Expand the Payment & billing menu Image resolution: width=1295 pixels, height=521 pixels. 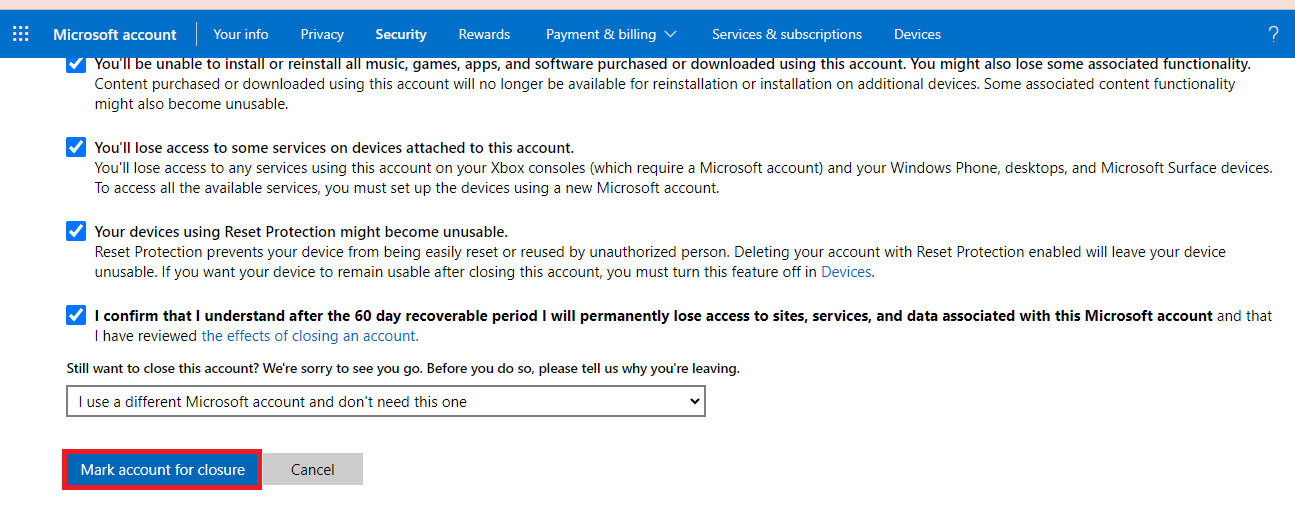coord(611,34)
